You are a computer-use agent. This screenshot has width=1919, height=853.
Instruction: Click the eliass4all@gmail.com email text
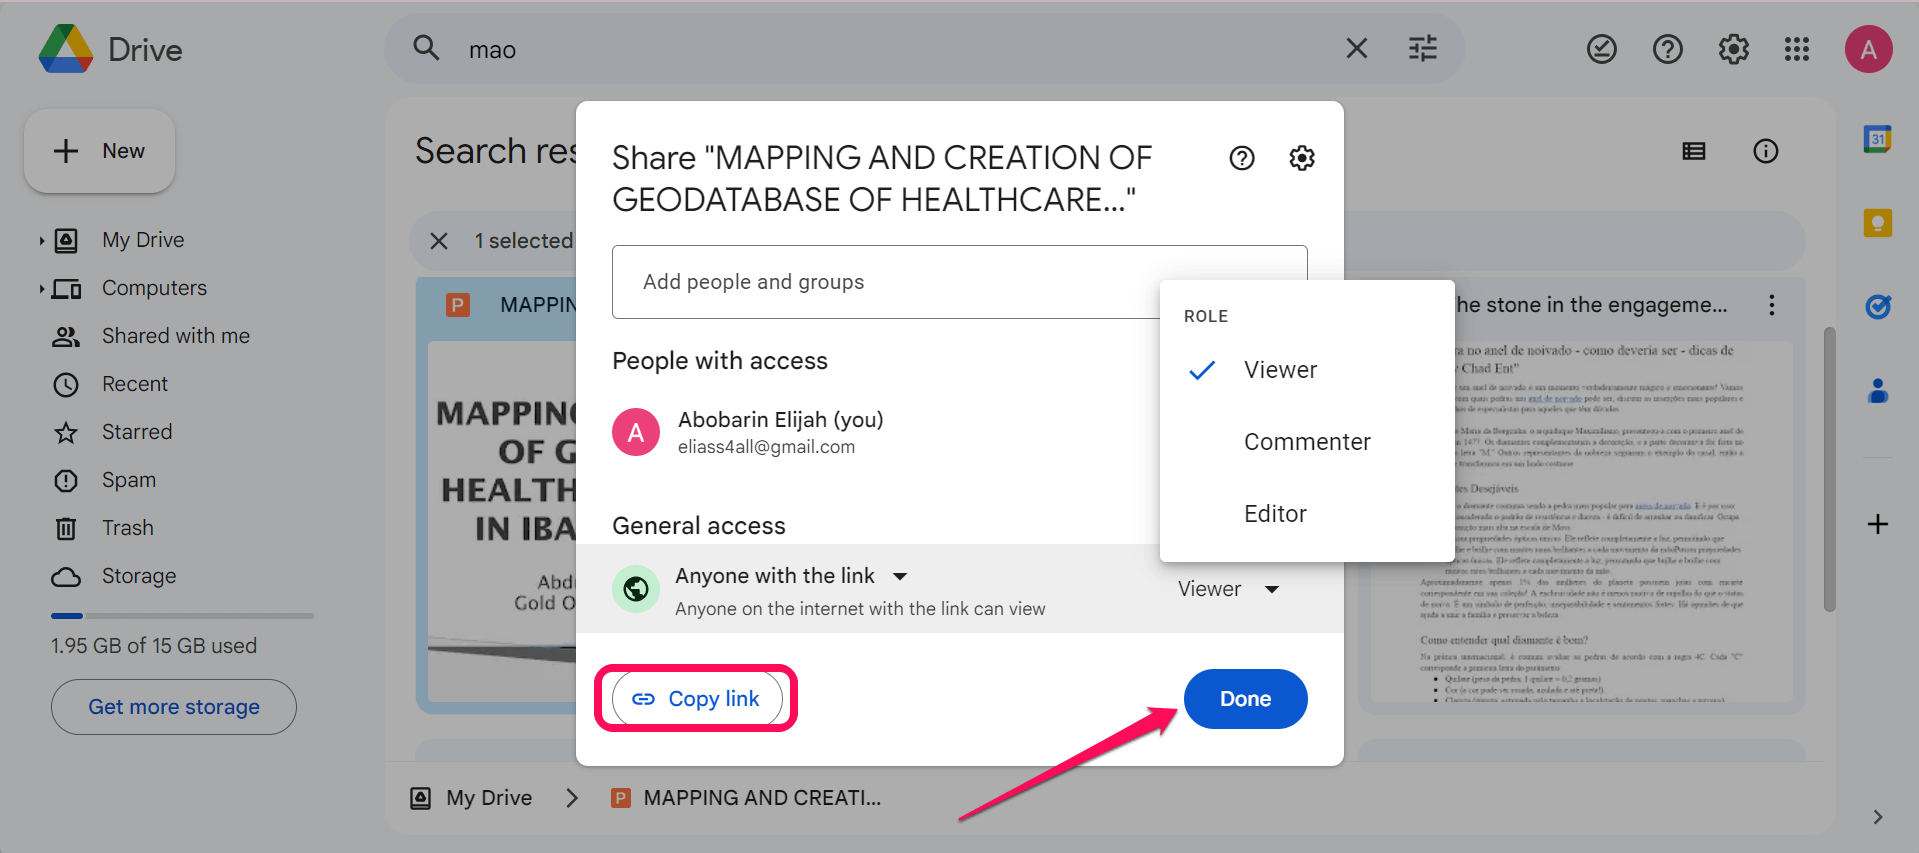(x=766, y=447)
